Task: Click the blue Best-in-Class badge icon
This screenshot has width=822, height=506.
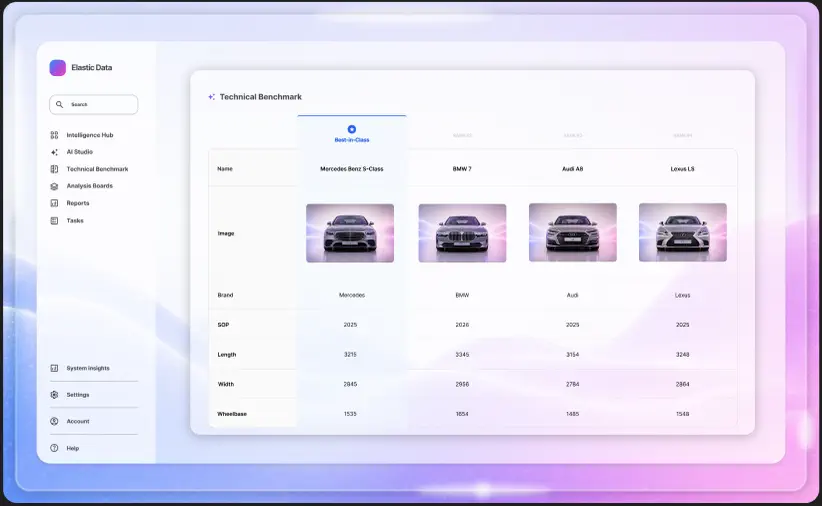Action: pos(352,129)
